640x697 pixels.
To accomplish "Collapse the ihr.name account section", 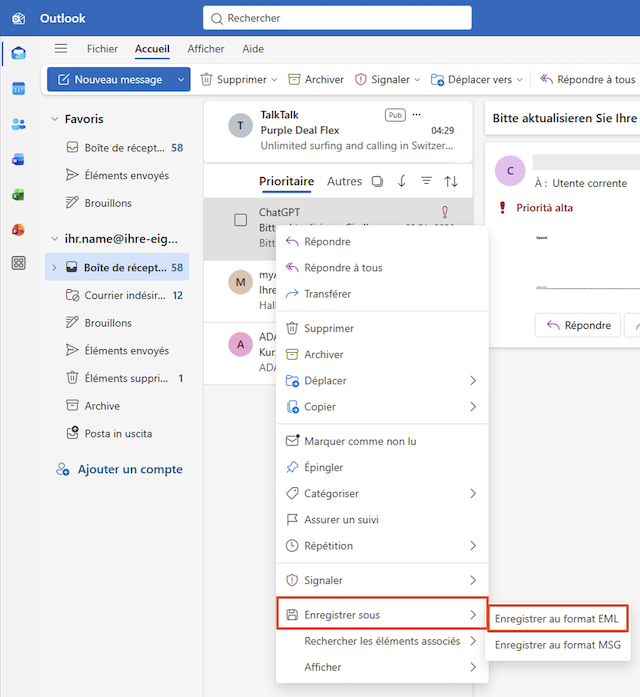I will [x=55, y=239].
